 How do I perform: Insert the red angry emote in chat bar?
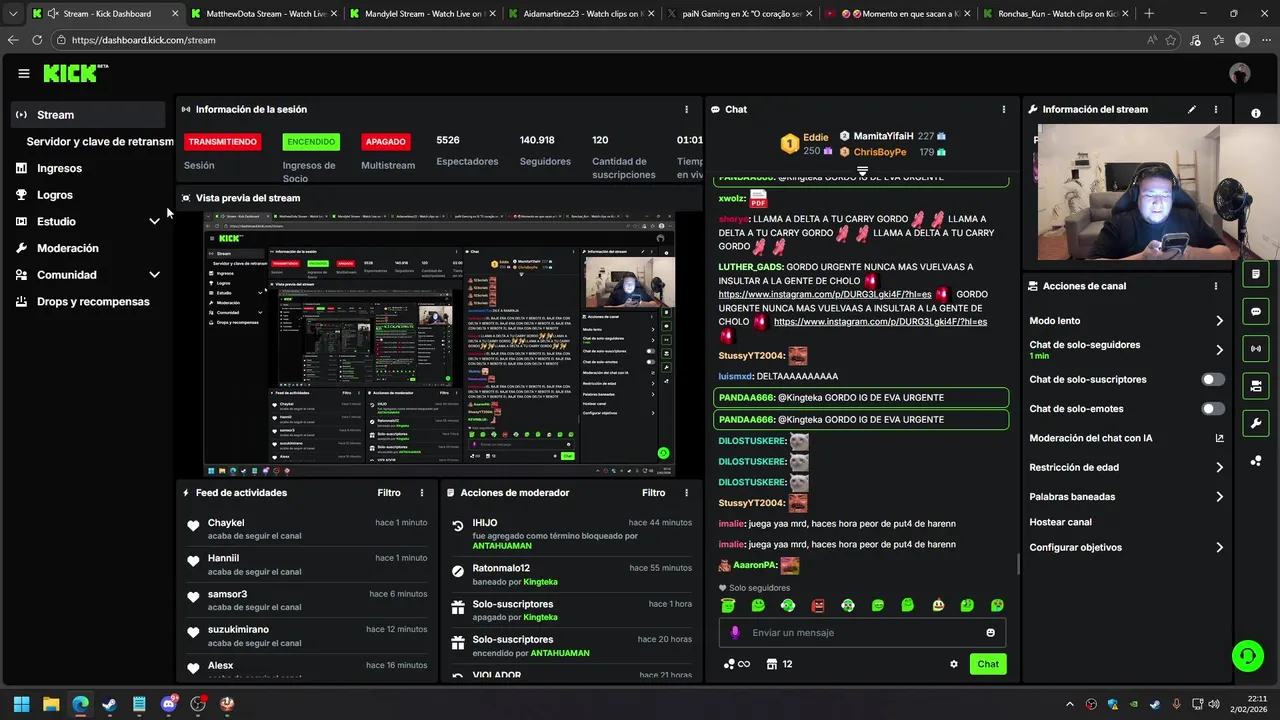click(818, 605)
